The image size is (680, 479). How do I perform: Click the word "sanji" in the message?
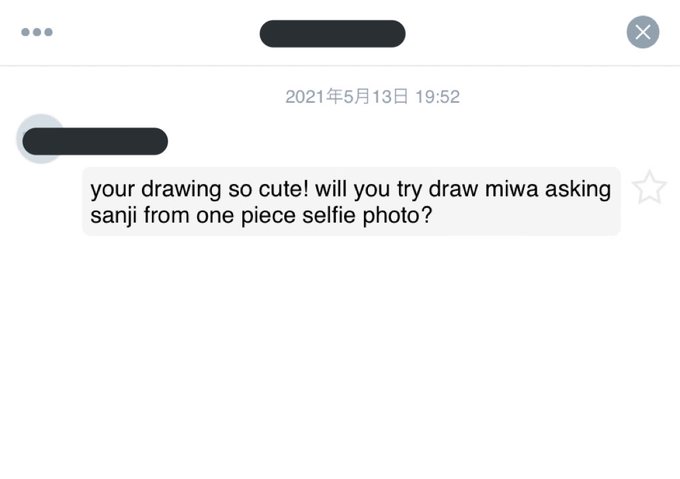[115, 216]
